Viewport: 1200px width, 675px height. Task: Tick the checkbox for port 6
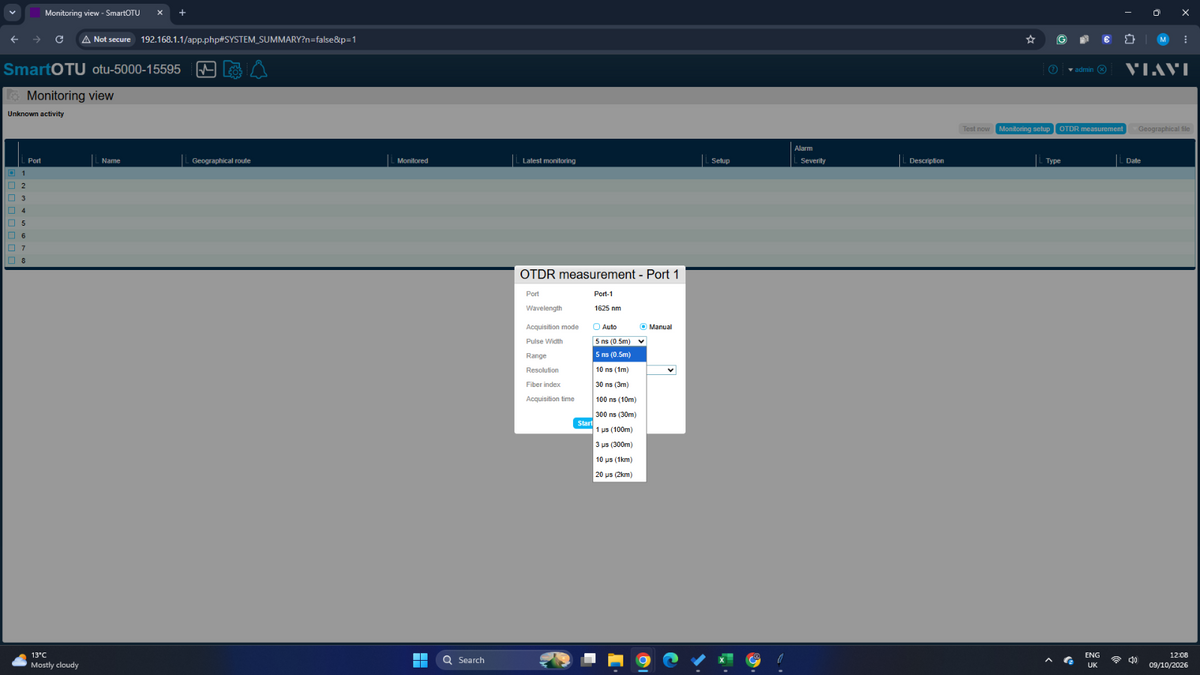tap(12, 236)
